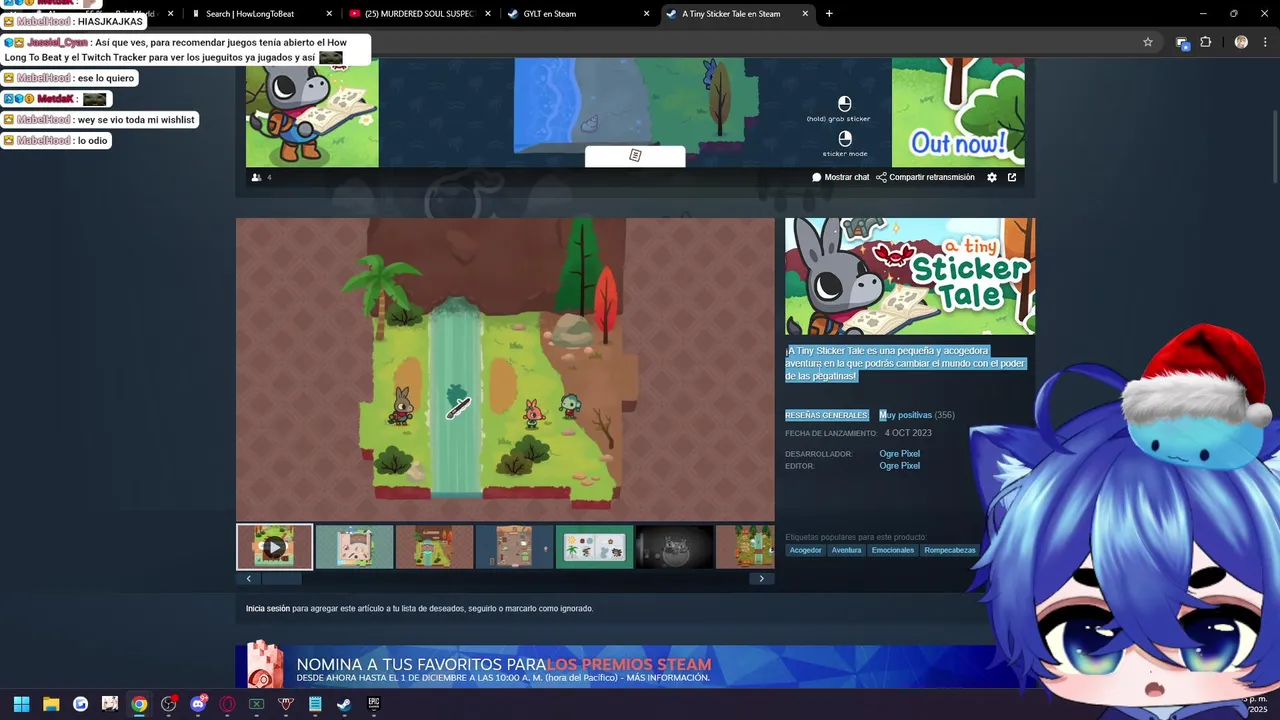
Task: Open editor Ogre Pixel link
Action: click(x=899, y=466)
